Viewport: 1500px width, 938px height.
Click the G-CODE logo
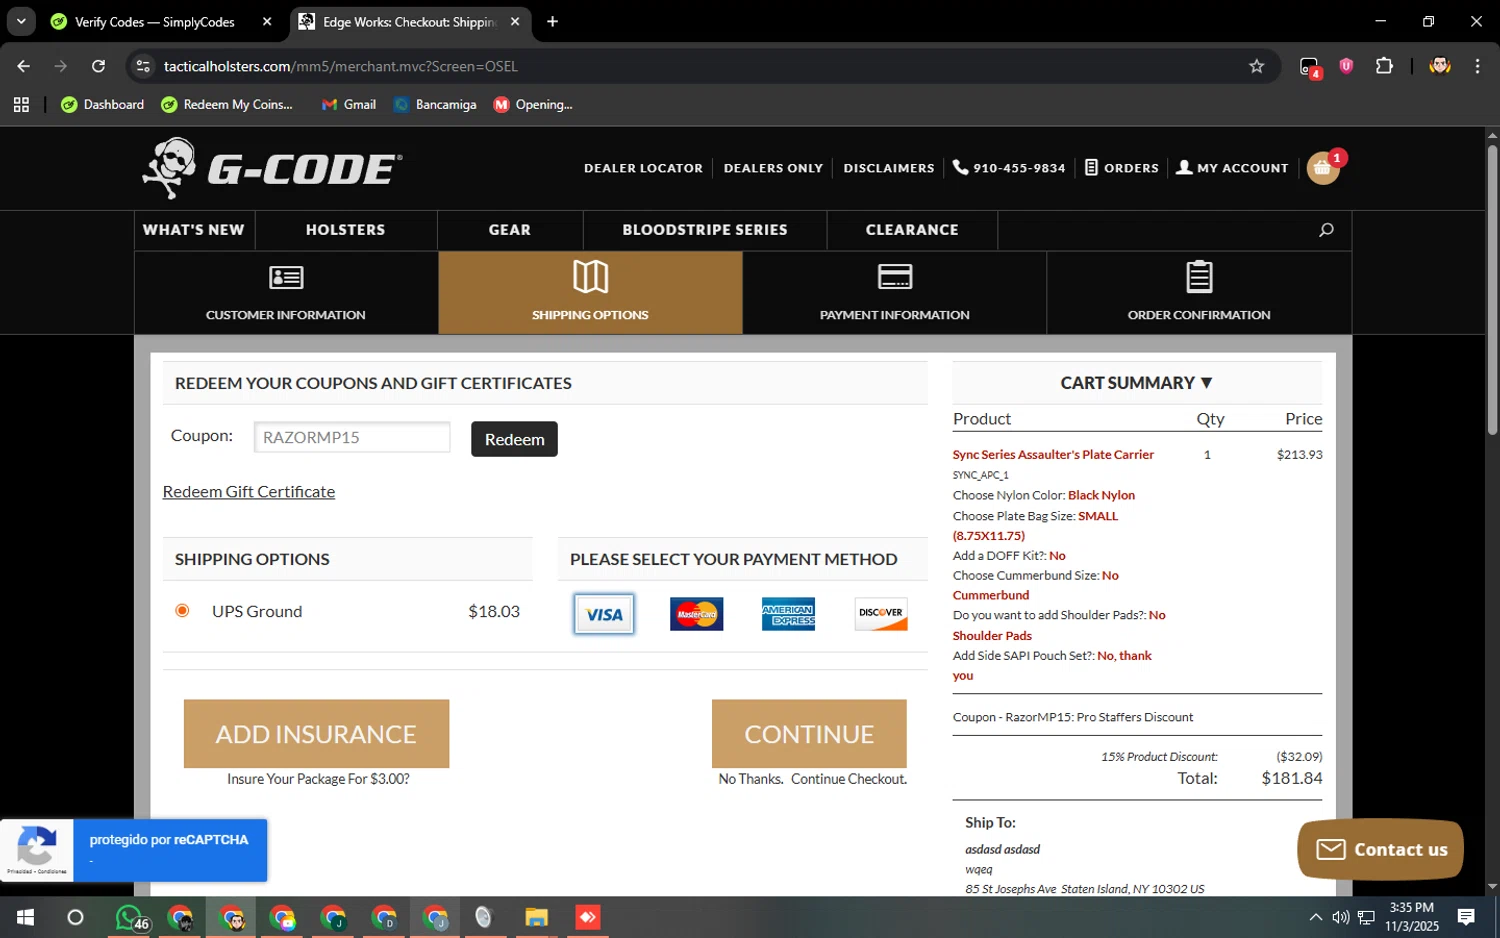272,168
